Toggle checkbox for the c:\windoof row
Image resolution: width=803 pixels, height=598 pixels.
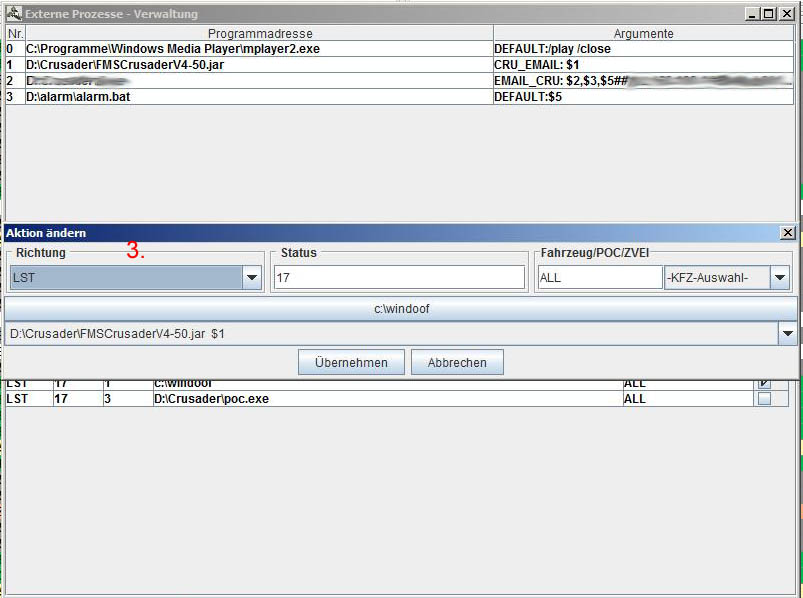[764, 383]
